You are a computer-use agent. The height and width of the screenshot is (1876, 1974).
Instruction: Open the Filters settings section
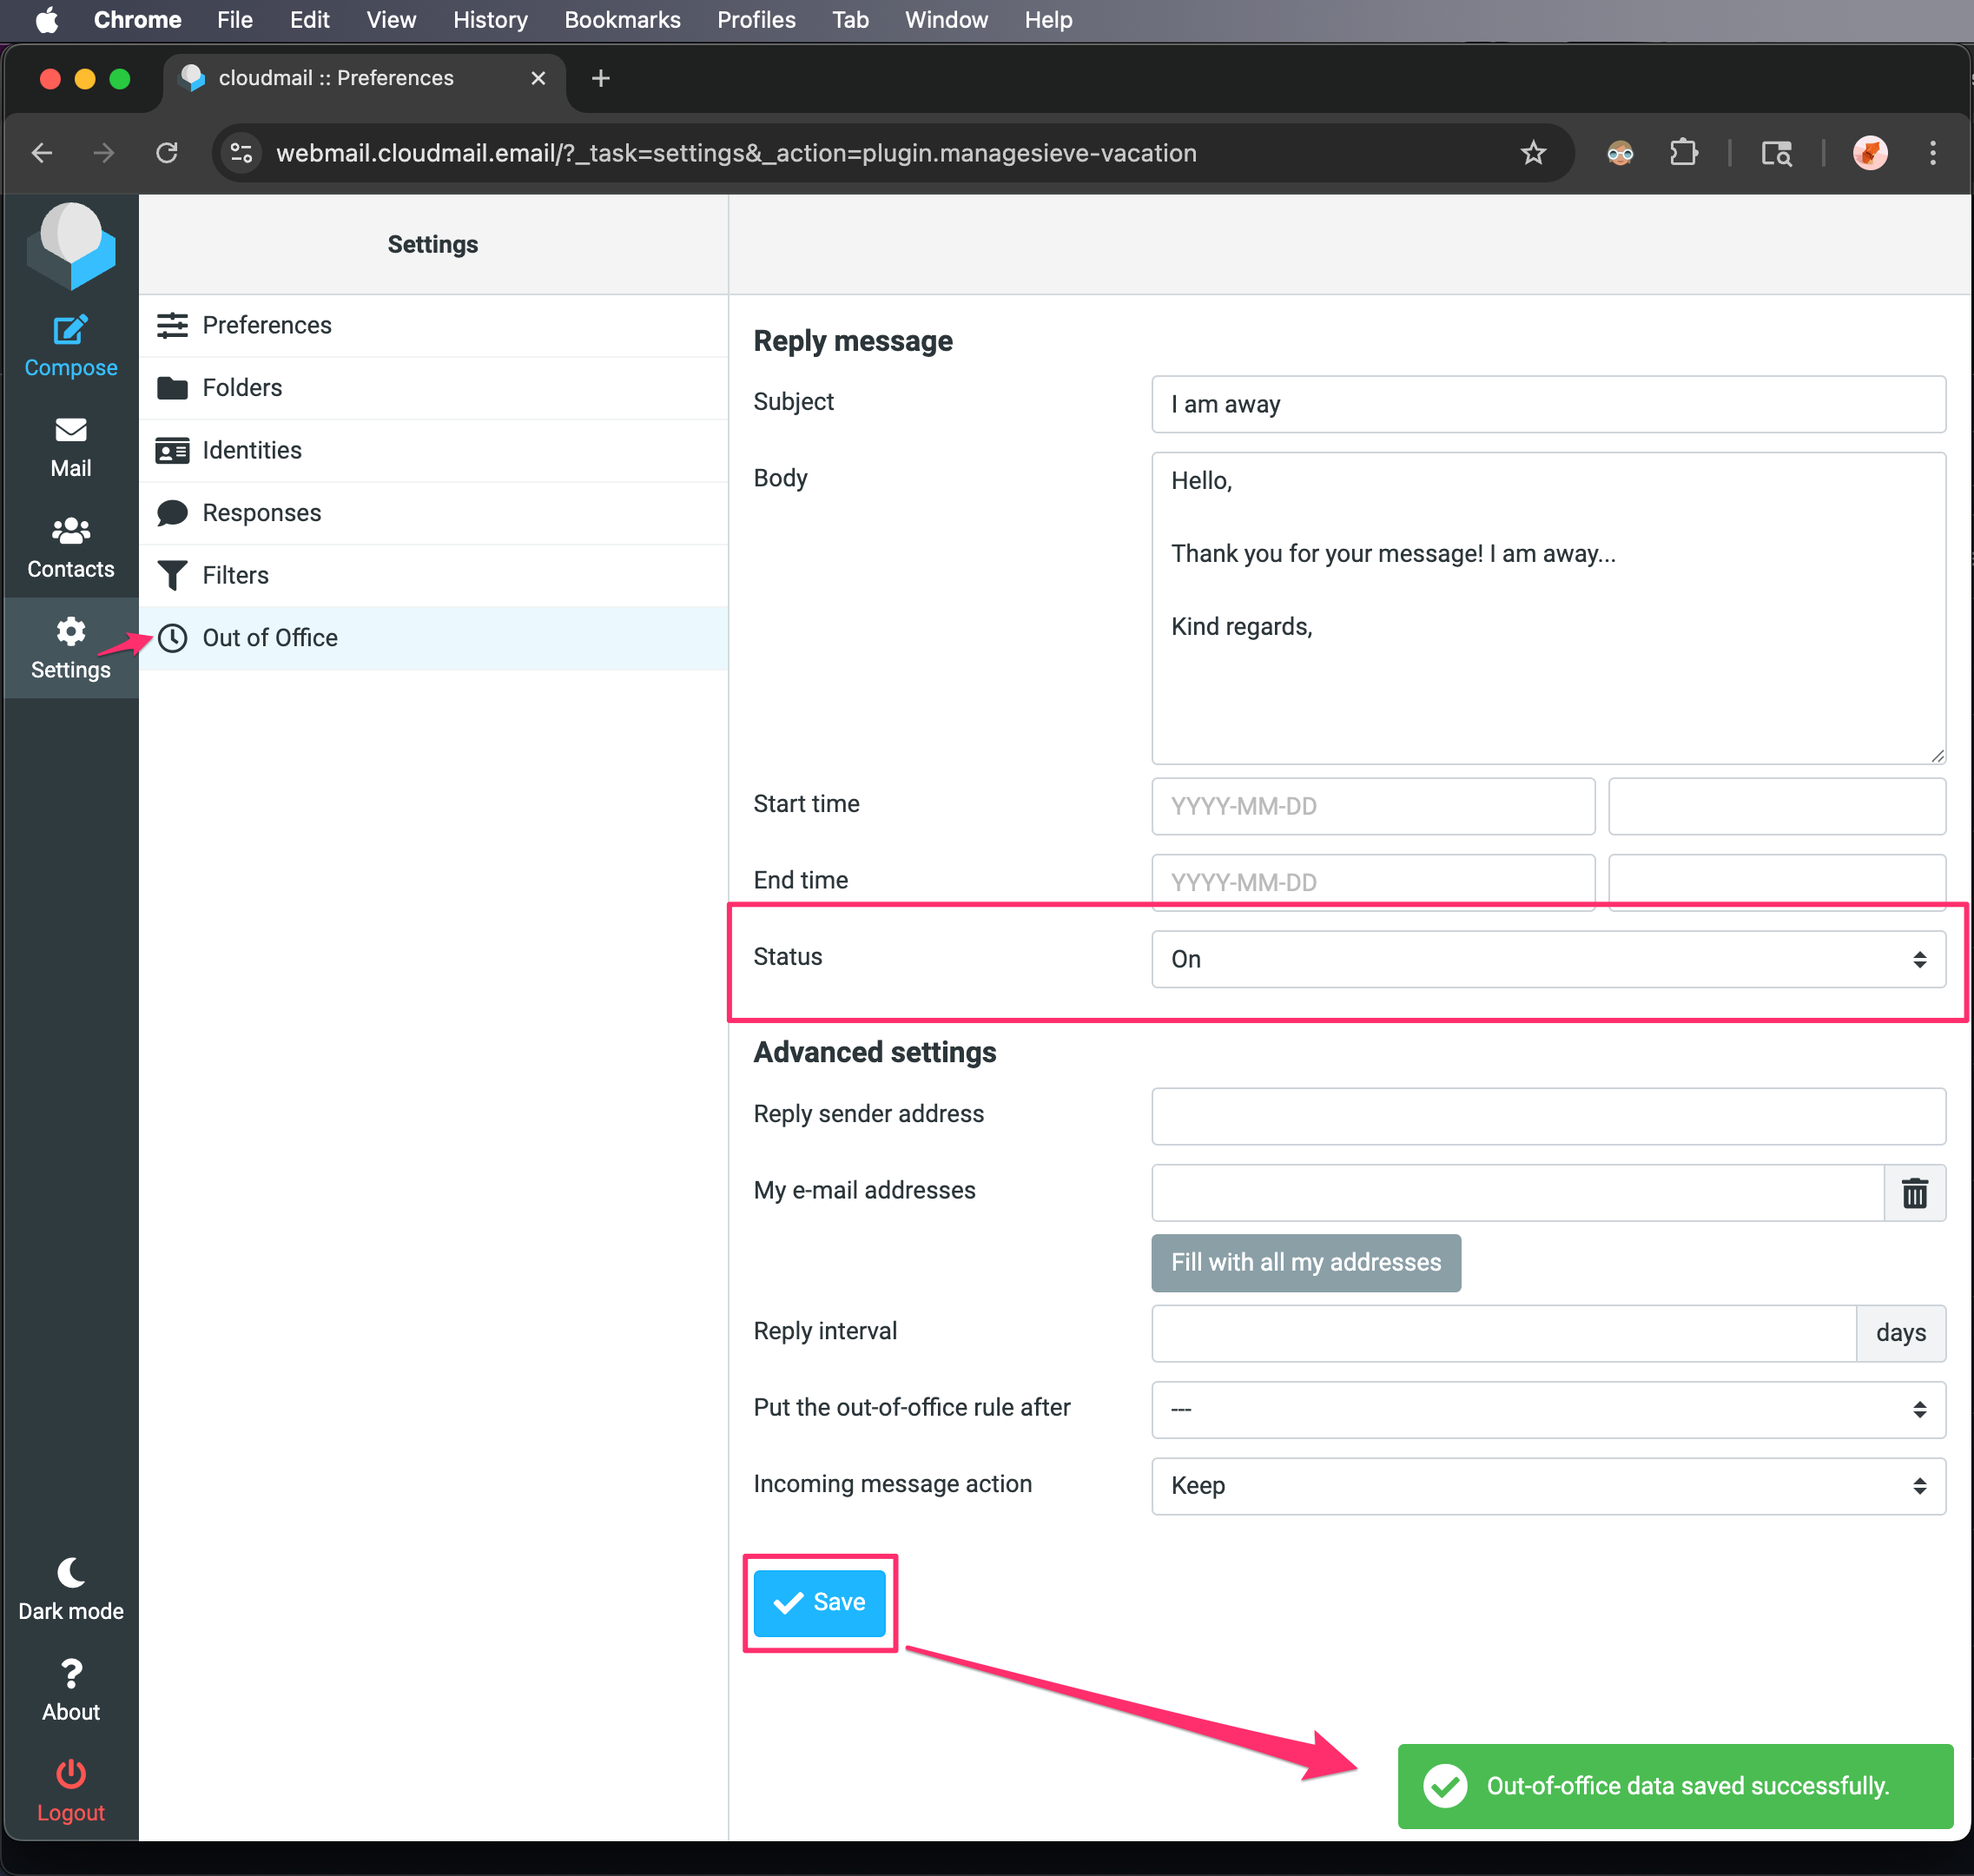235,575
